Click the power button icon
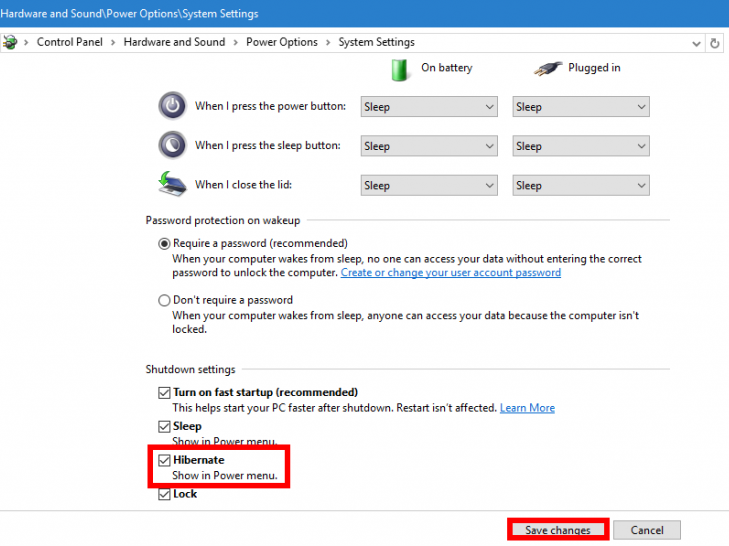This screenshot has height=546, width=729. pos(172,106)
